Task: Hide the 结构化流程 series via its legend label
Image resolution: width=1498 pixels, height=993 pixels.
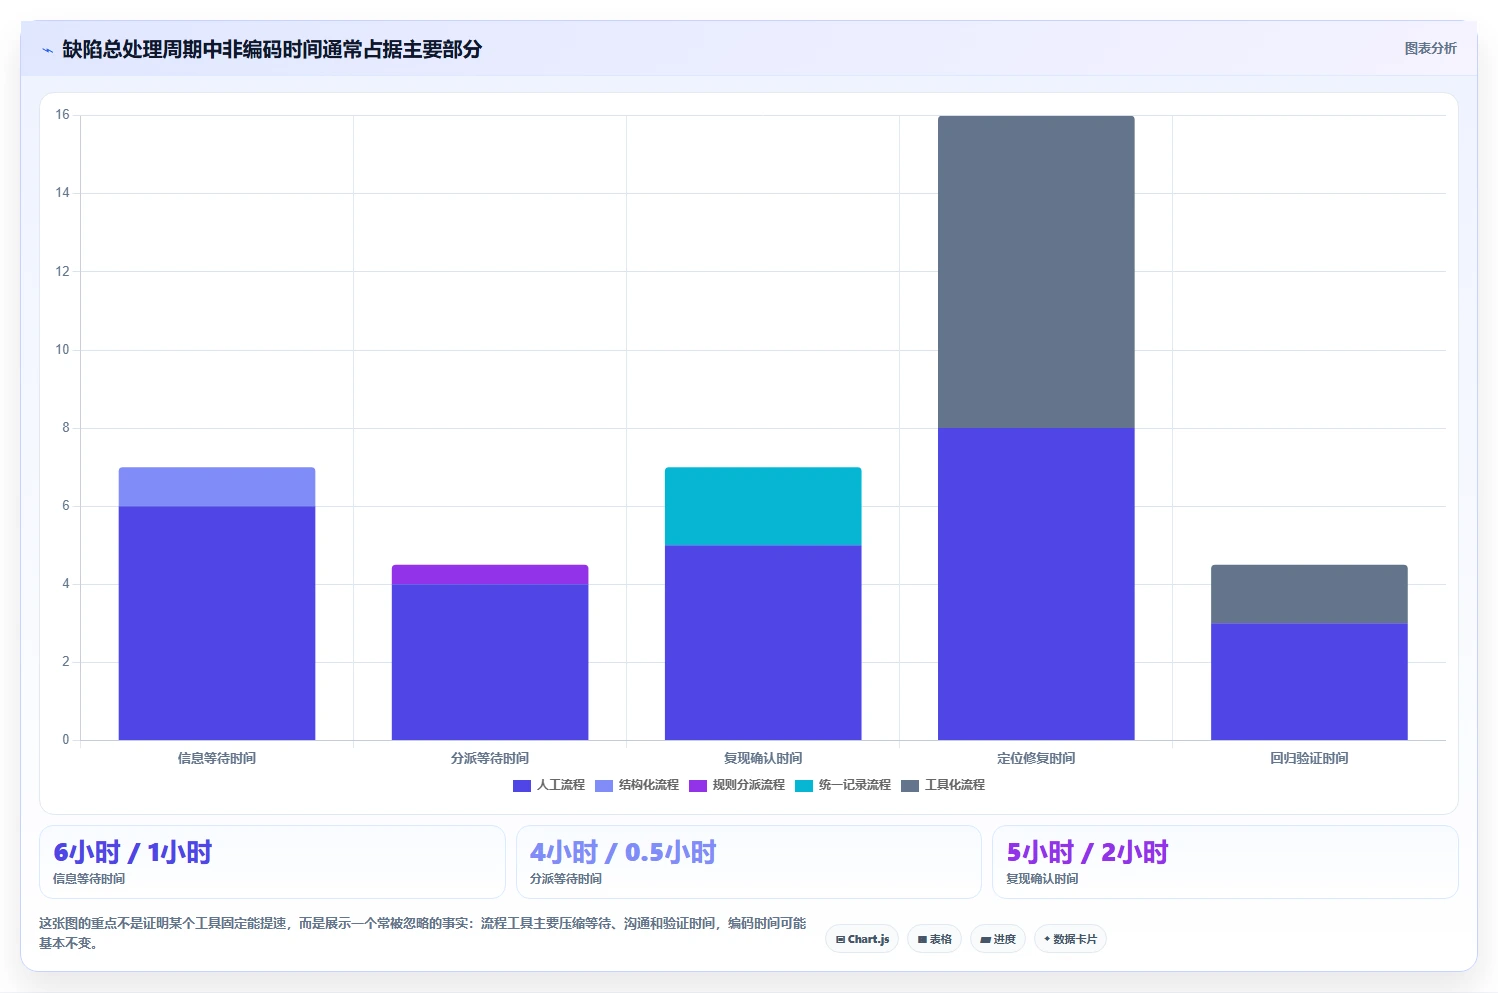Action: (x=649, y=785)
